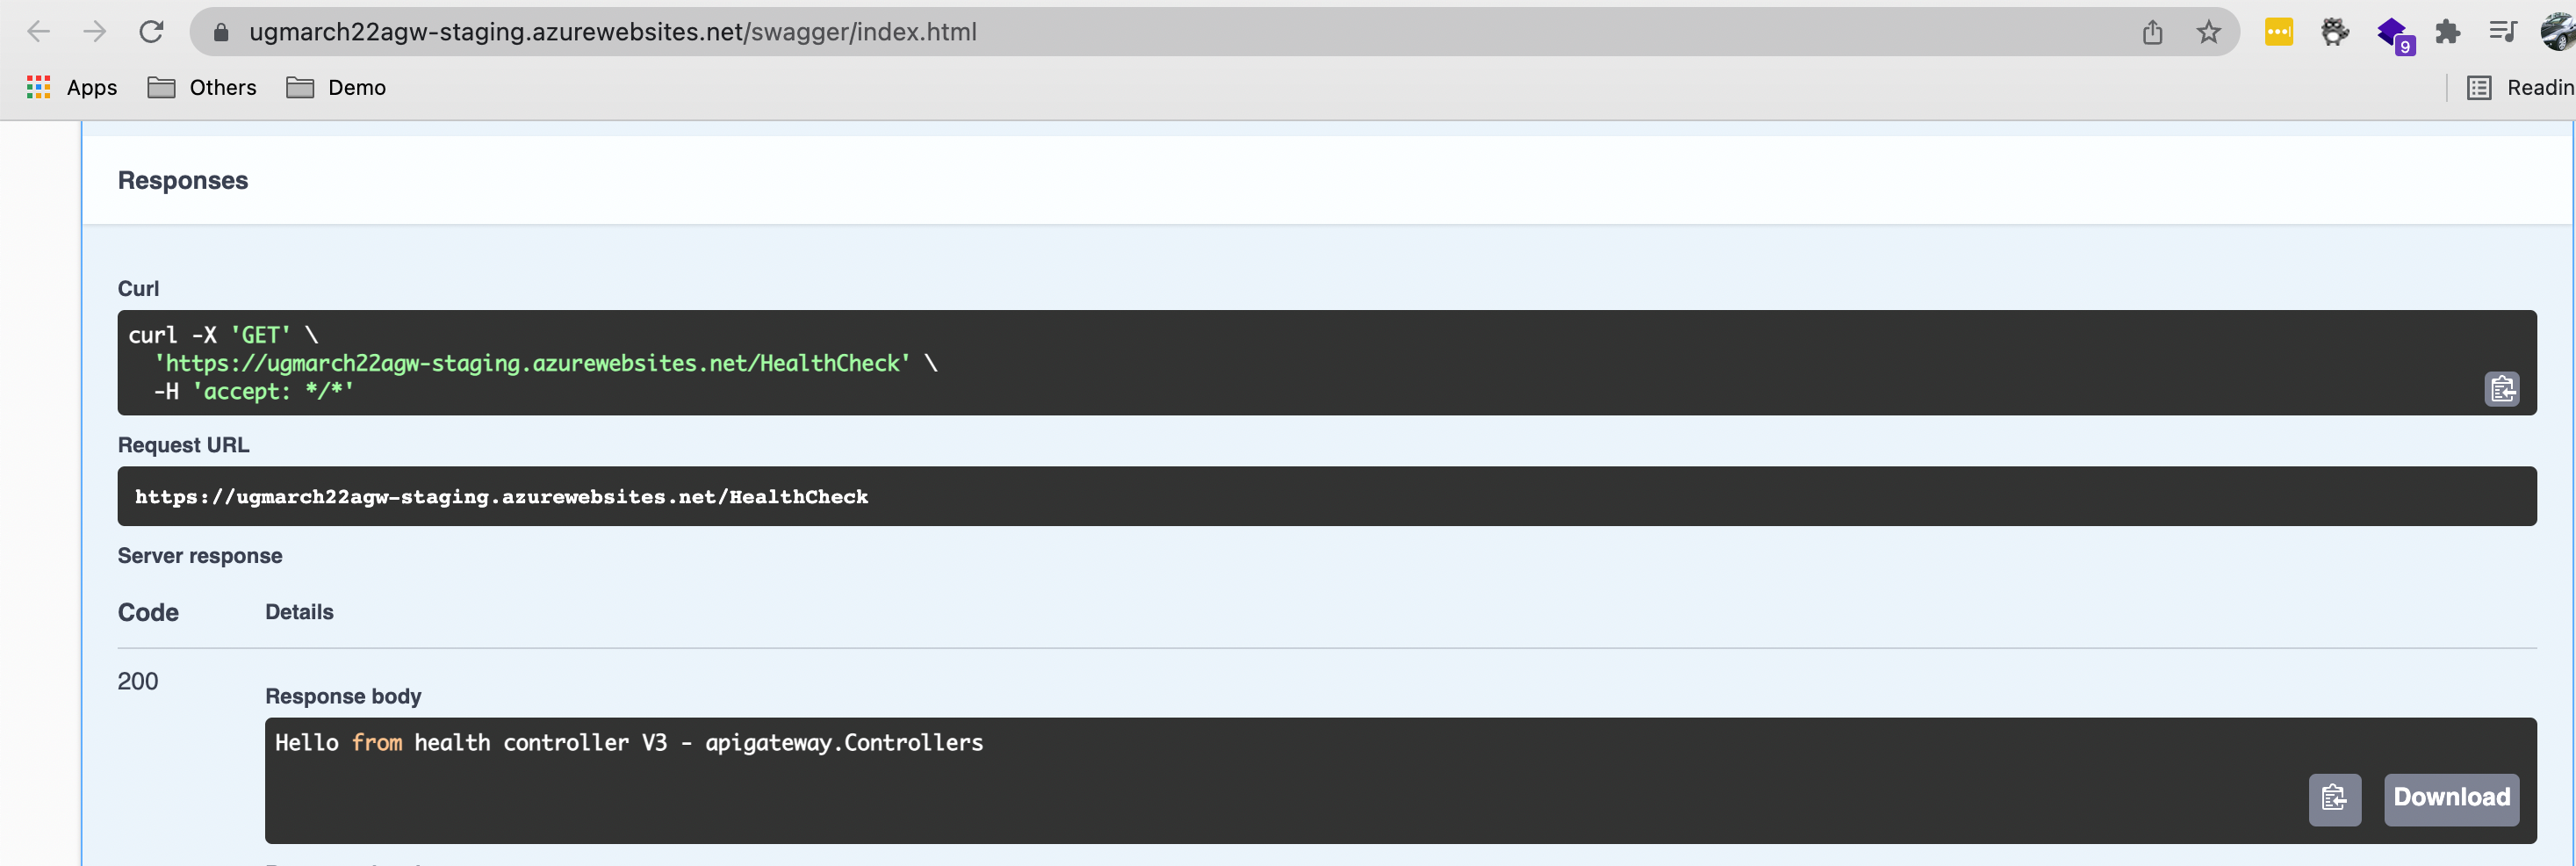Copy the curl command to clipboard
This screenshot has width=2576, height=866.
point(2501,389)
